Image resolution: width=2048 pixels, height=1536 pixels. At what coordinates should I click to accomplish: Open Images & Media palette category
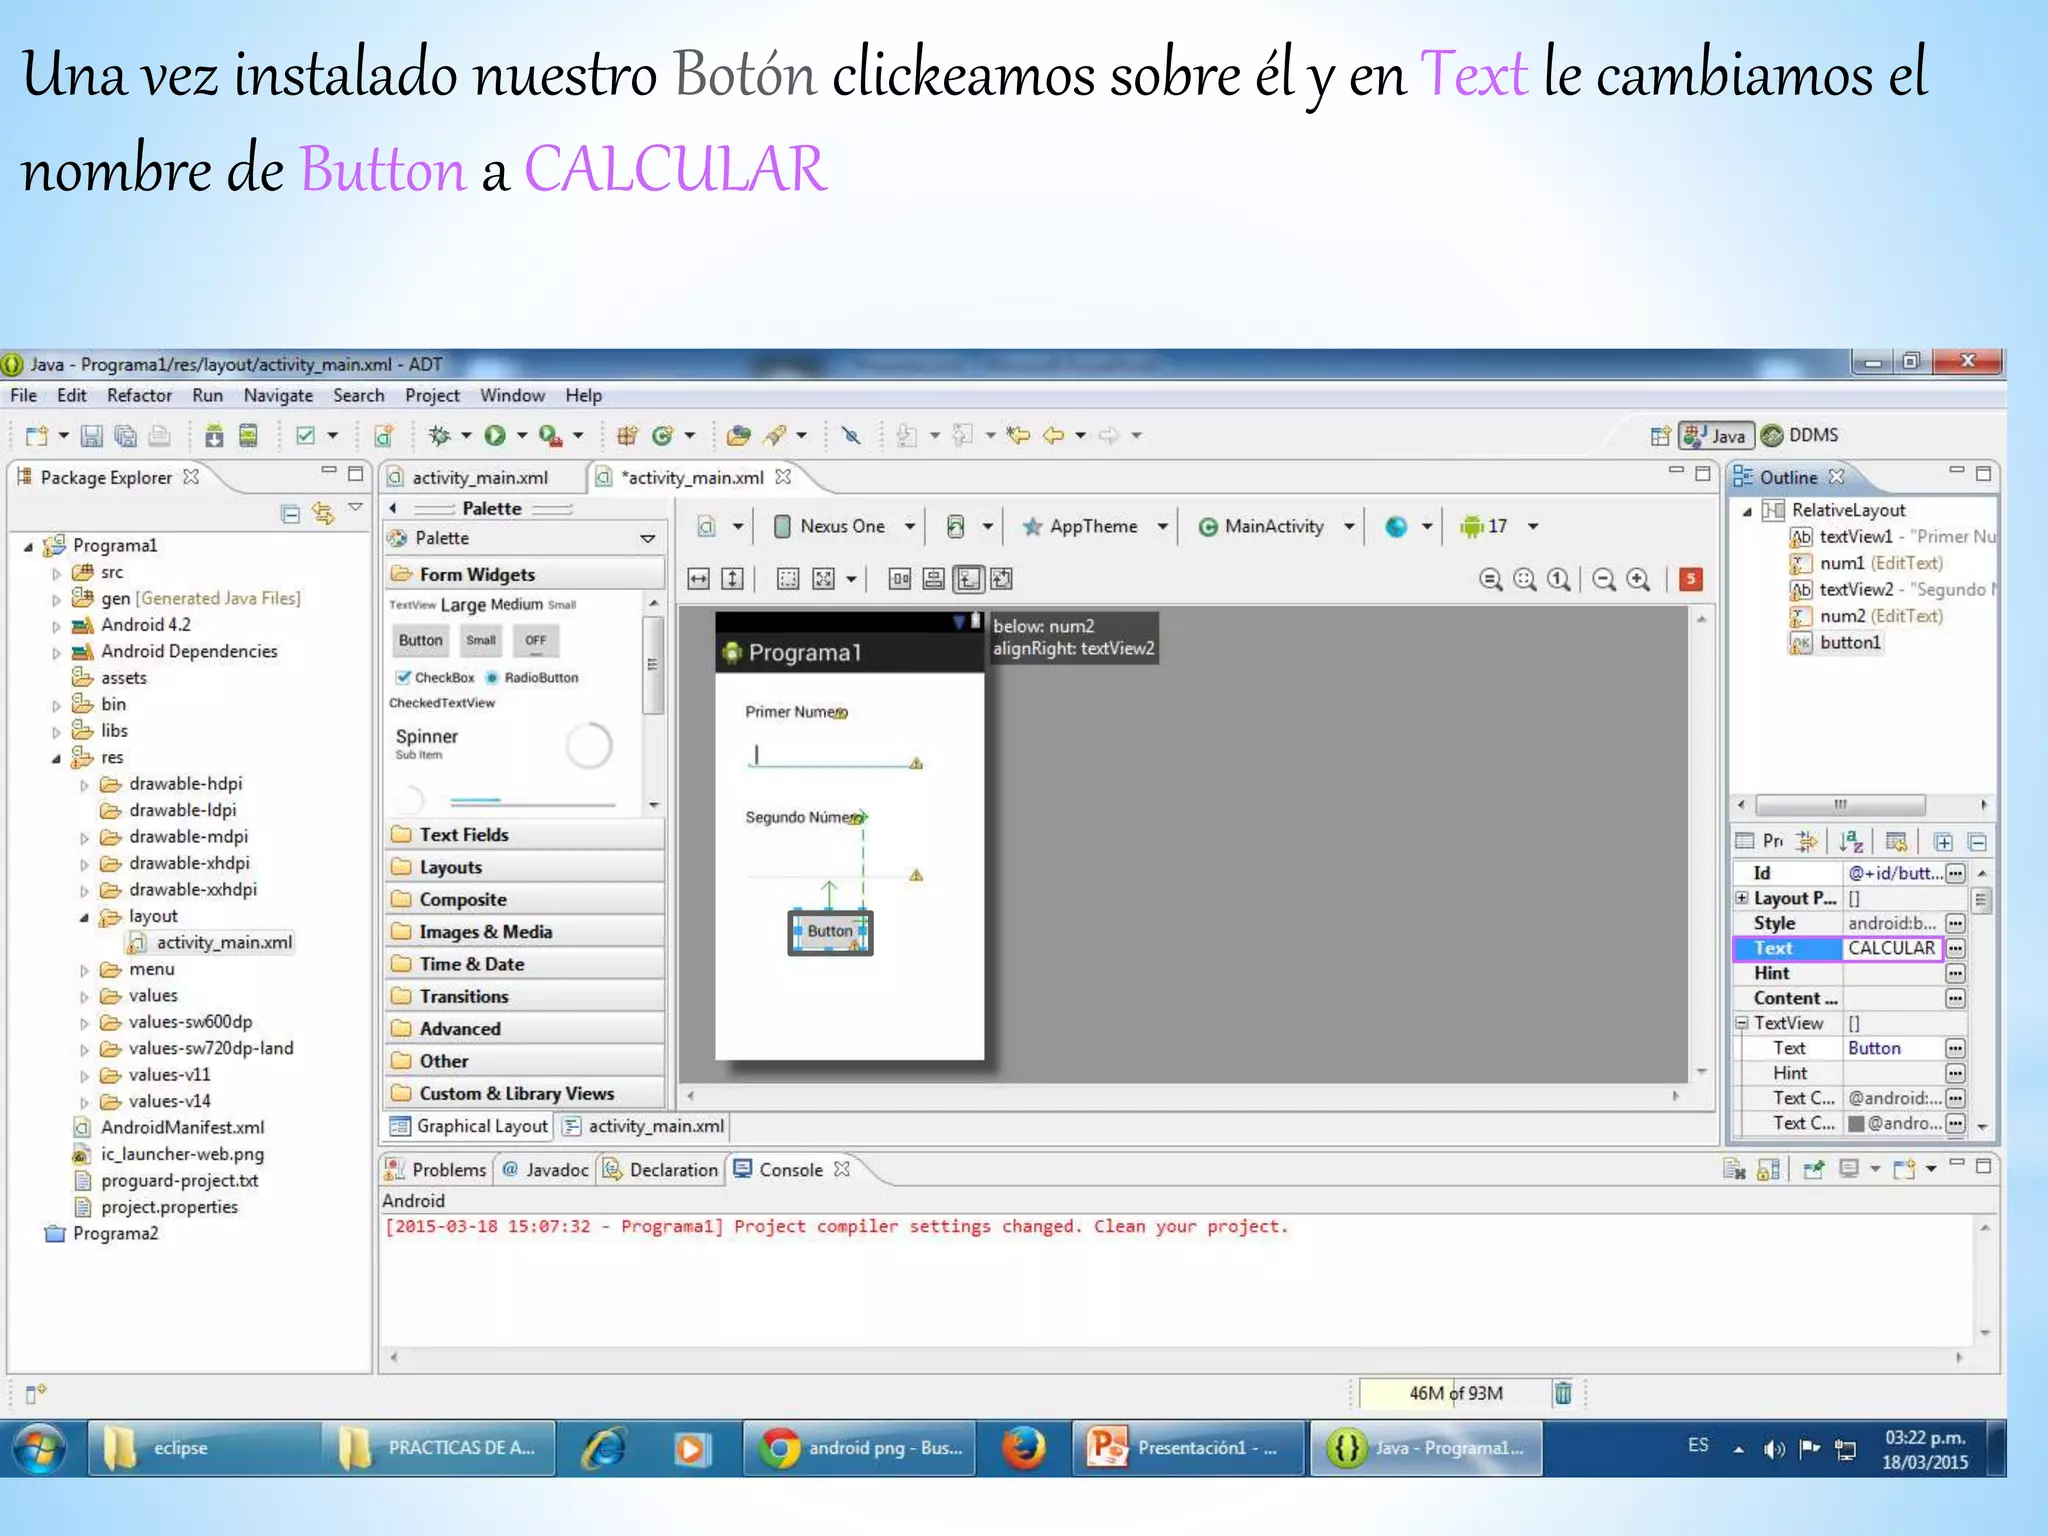[x=525, y=932]
